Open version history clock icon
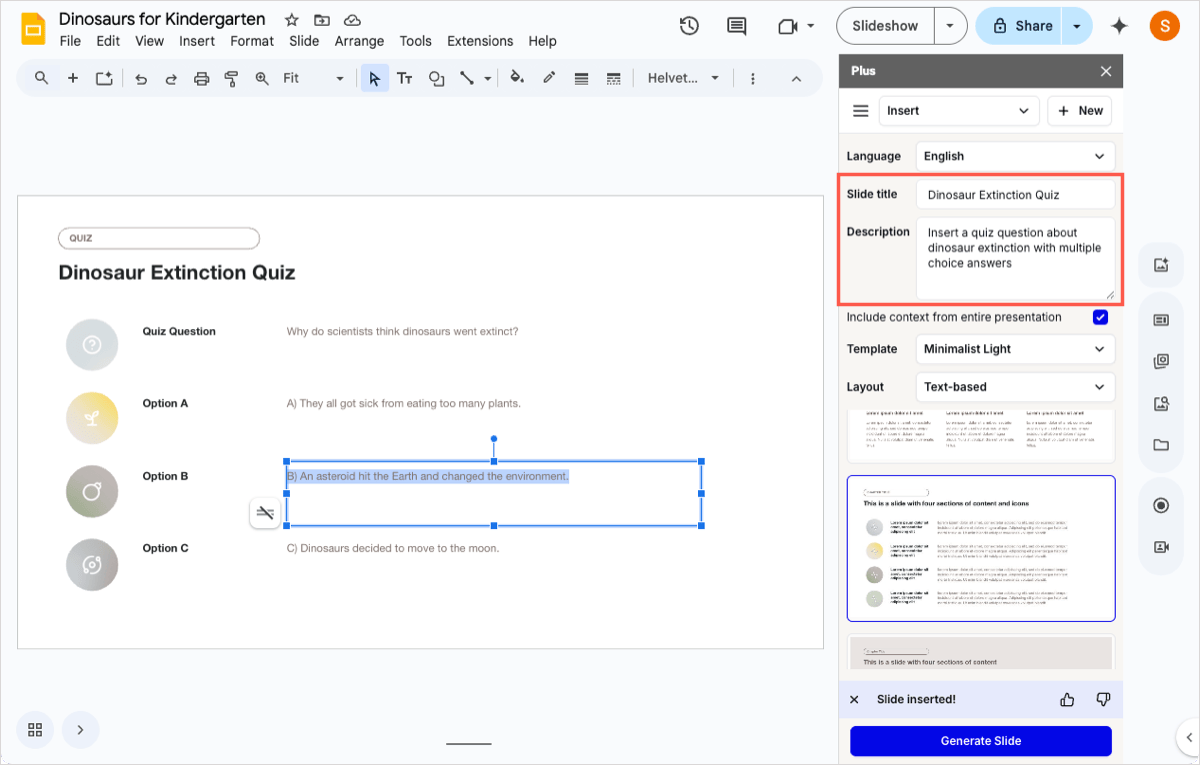The image size is (1200, 765). pyautogui.click(x=689, y=26)
